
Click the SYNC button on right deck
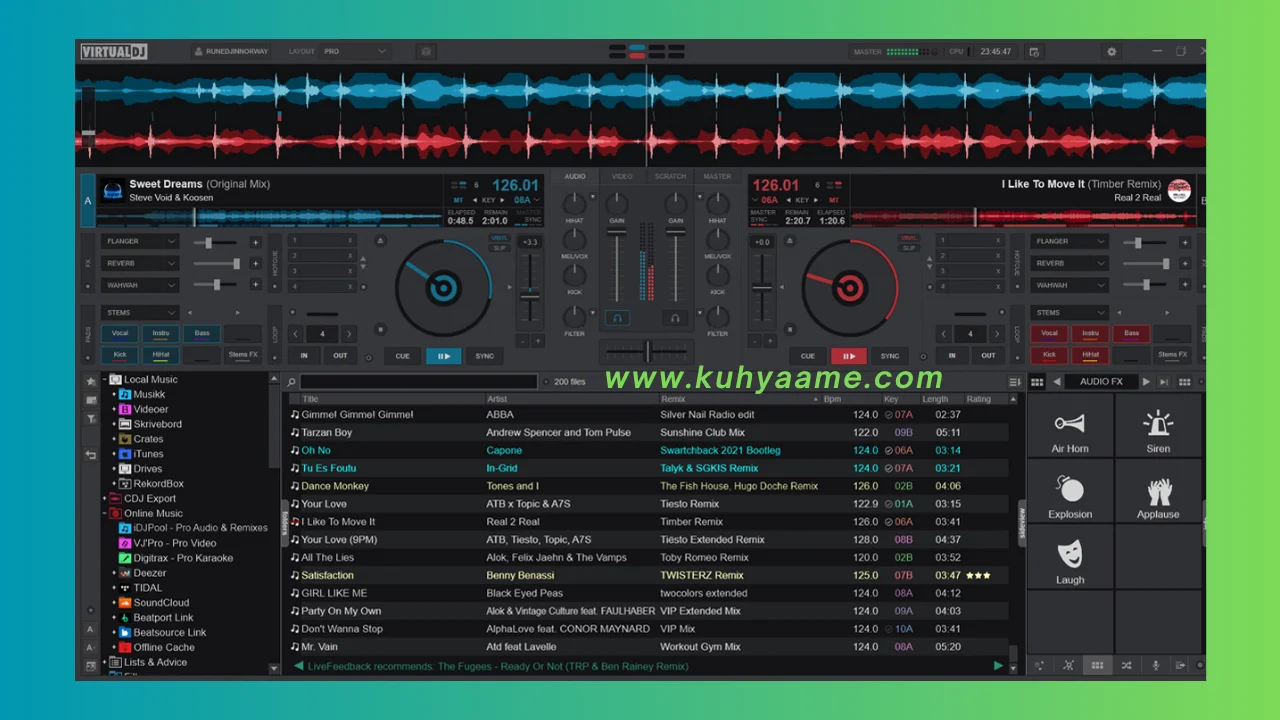point(889,356)
